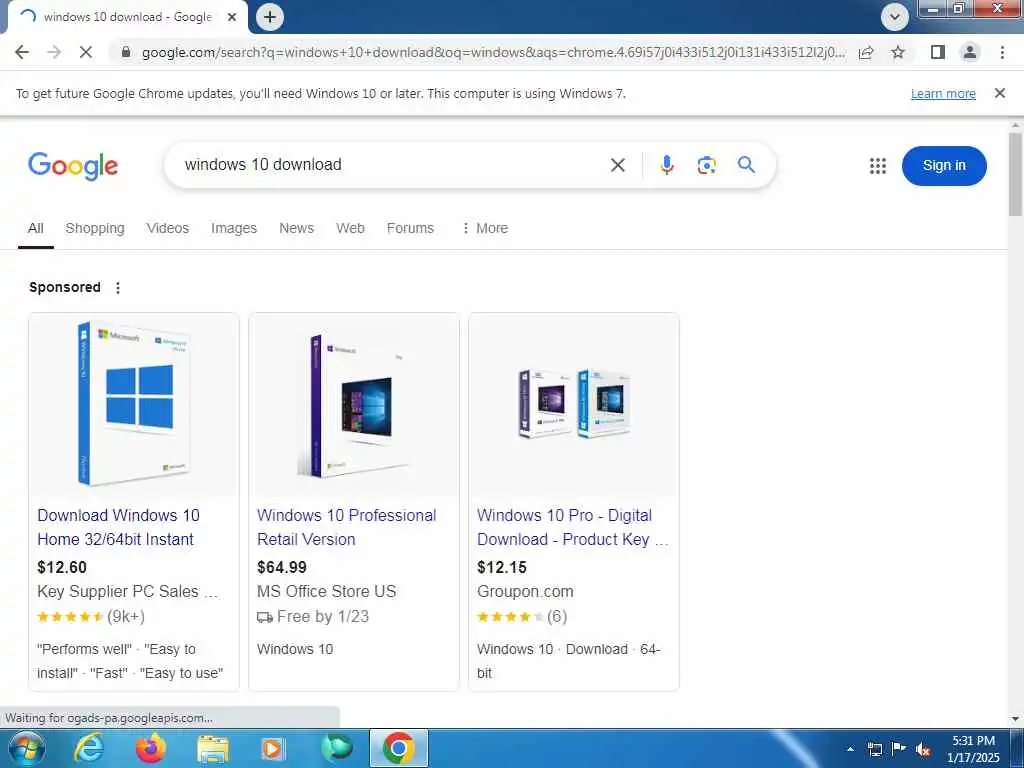Click Groupon.com seller name

525,591
